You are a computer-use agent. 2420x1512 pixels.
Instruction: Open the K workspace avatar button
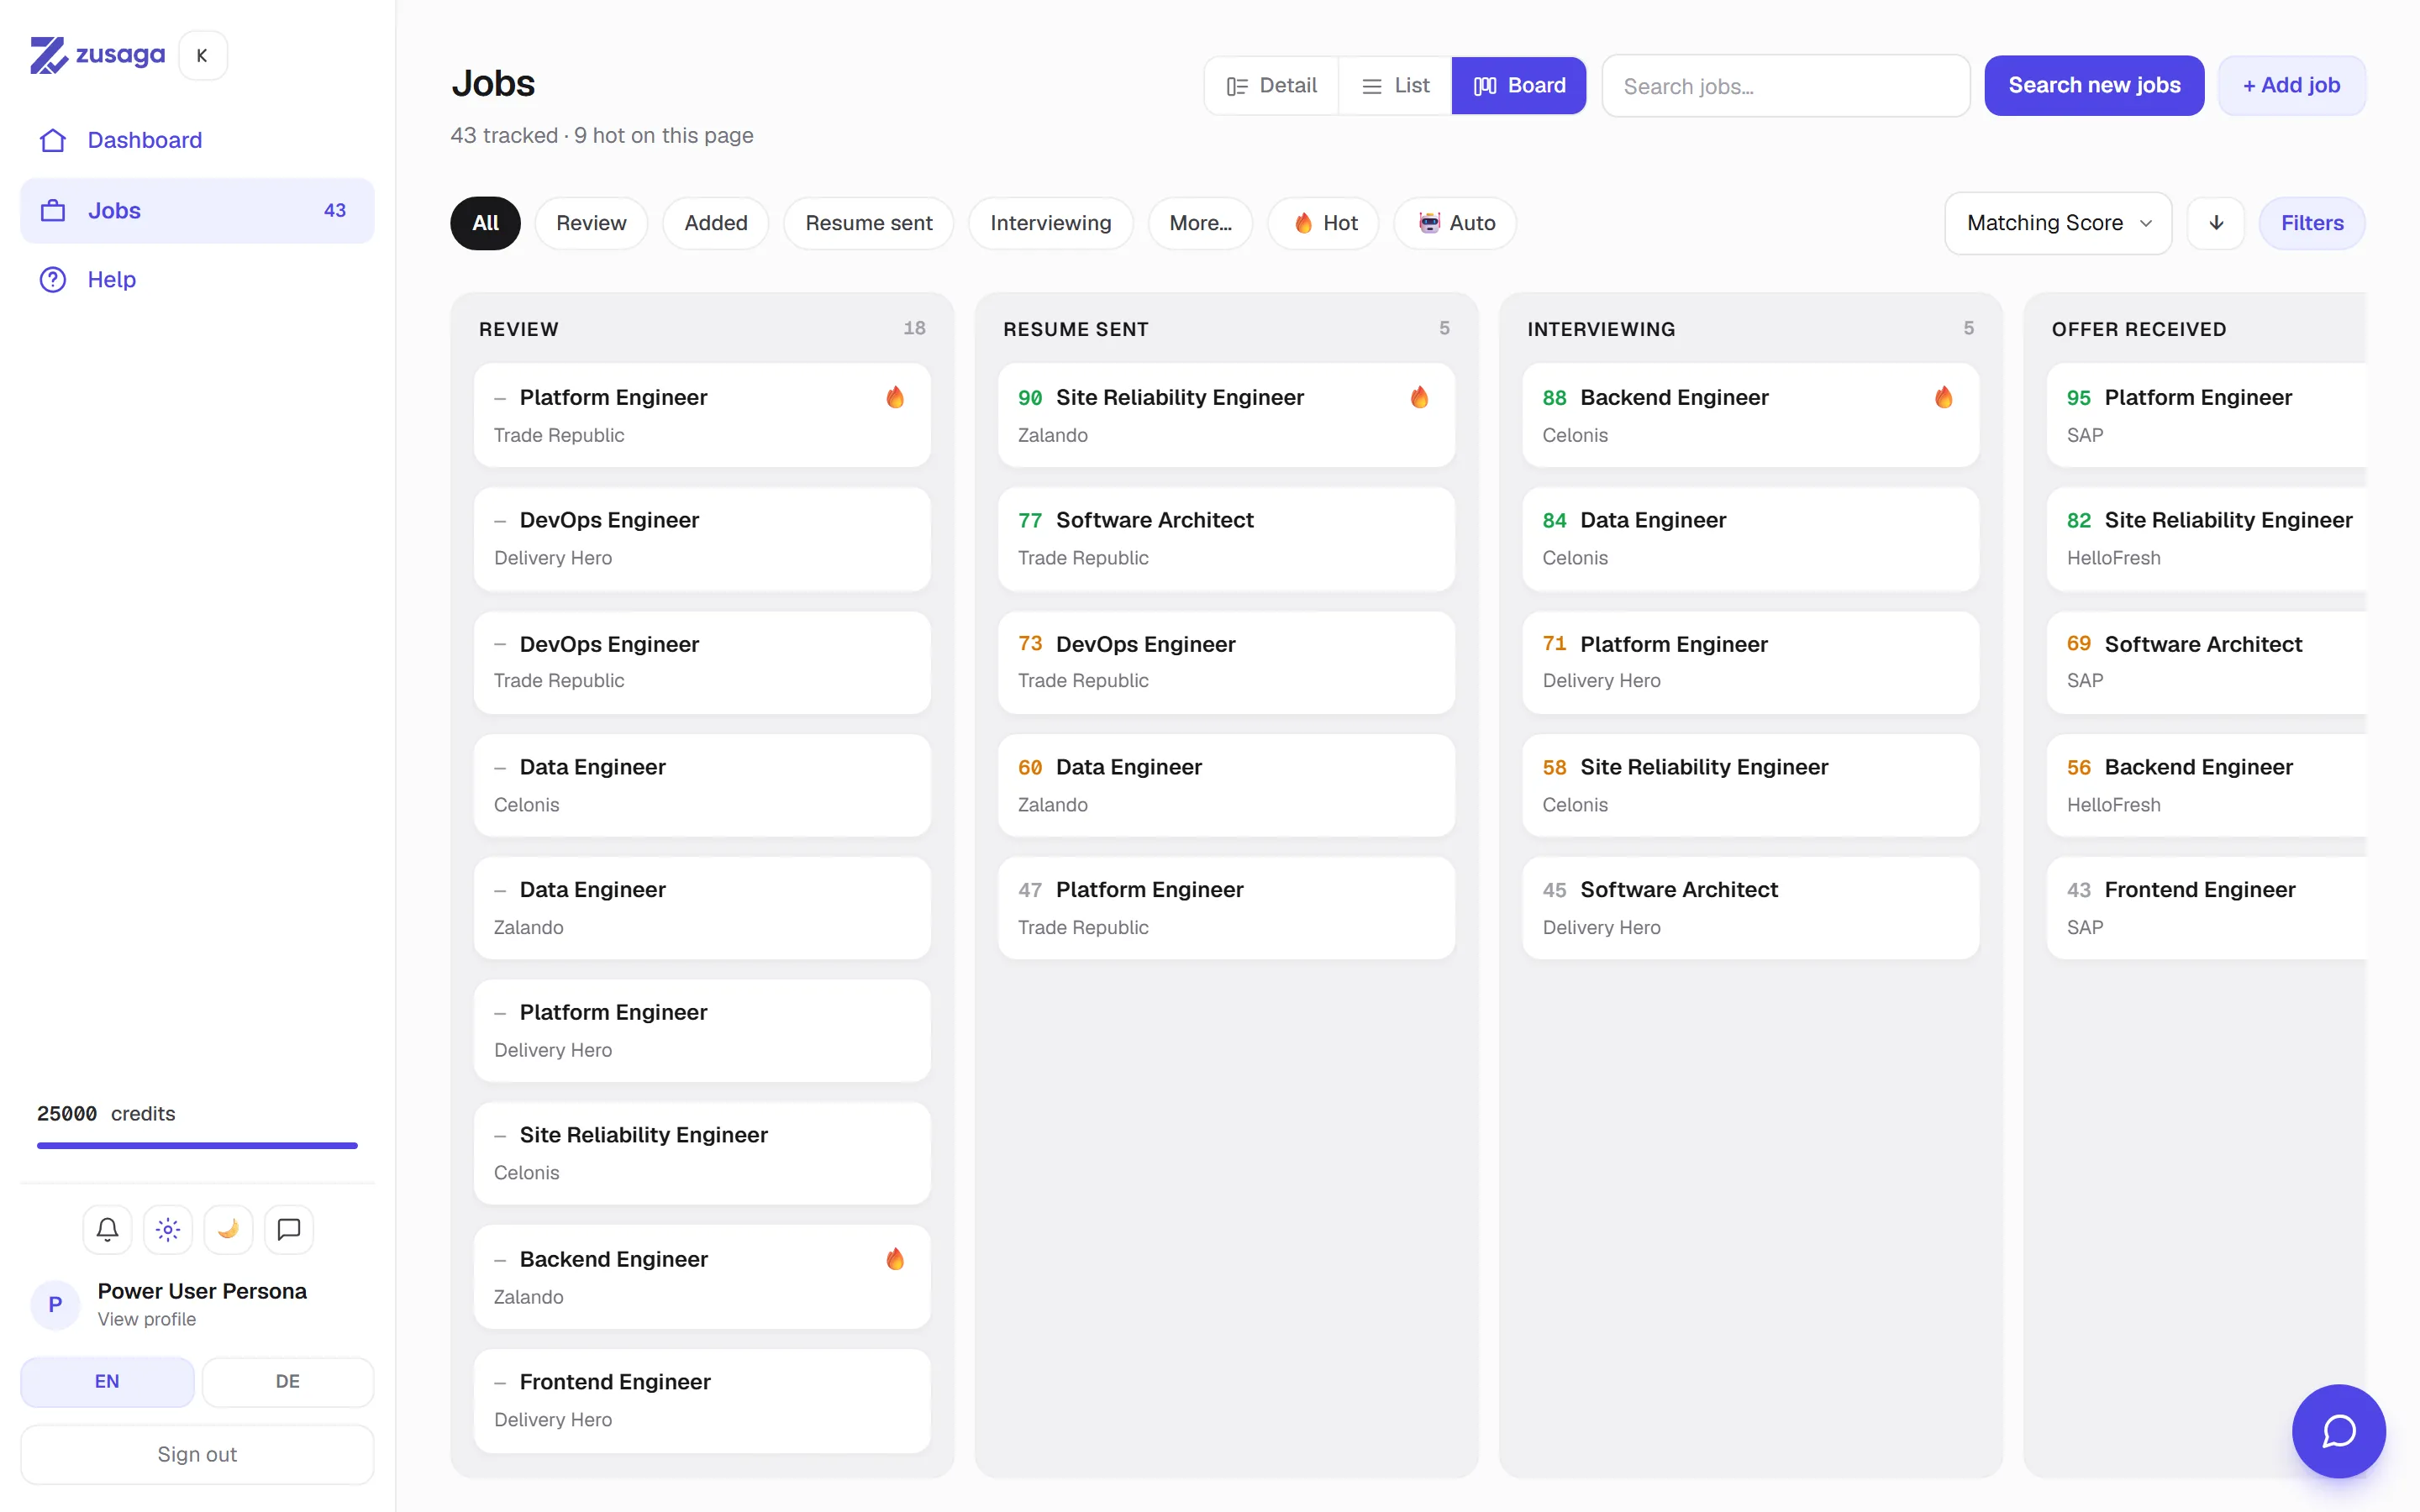(203, 55)
